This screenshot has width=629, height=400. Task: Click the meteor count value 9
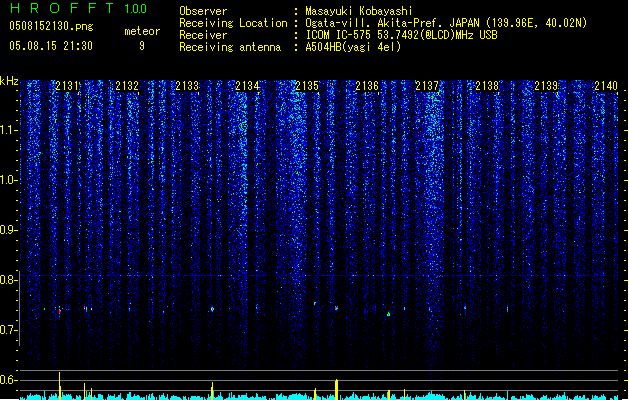coord(142,46)
